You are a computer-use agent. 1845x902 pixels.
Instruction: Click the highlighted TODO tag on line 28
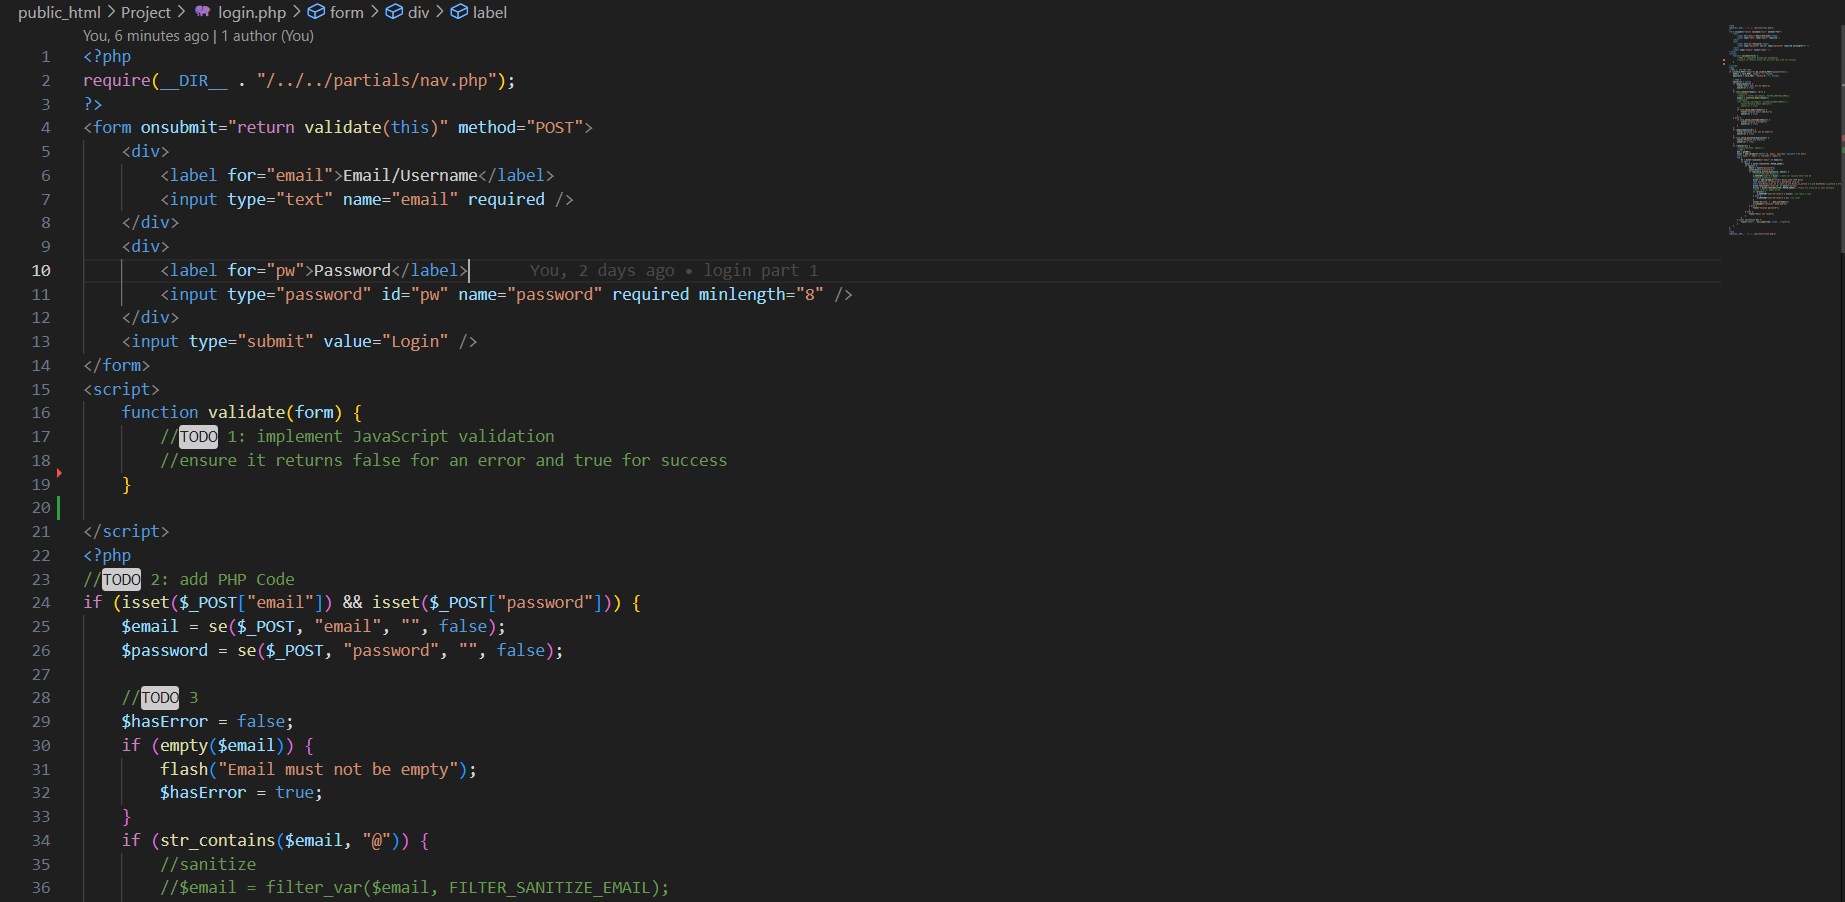pos(160,697)
